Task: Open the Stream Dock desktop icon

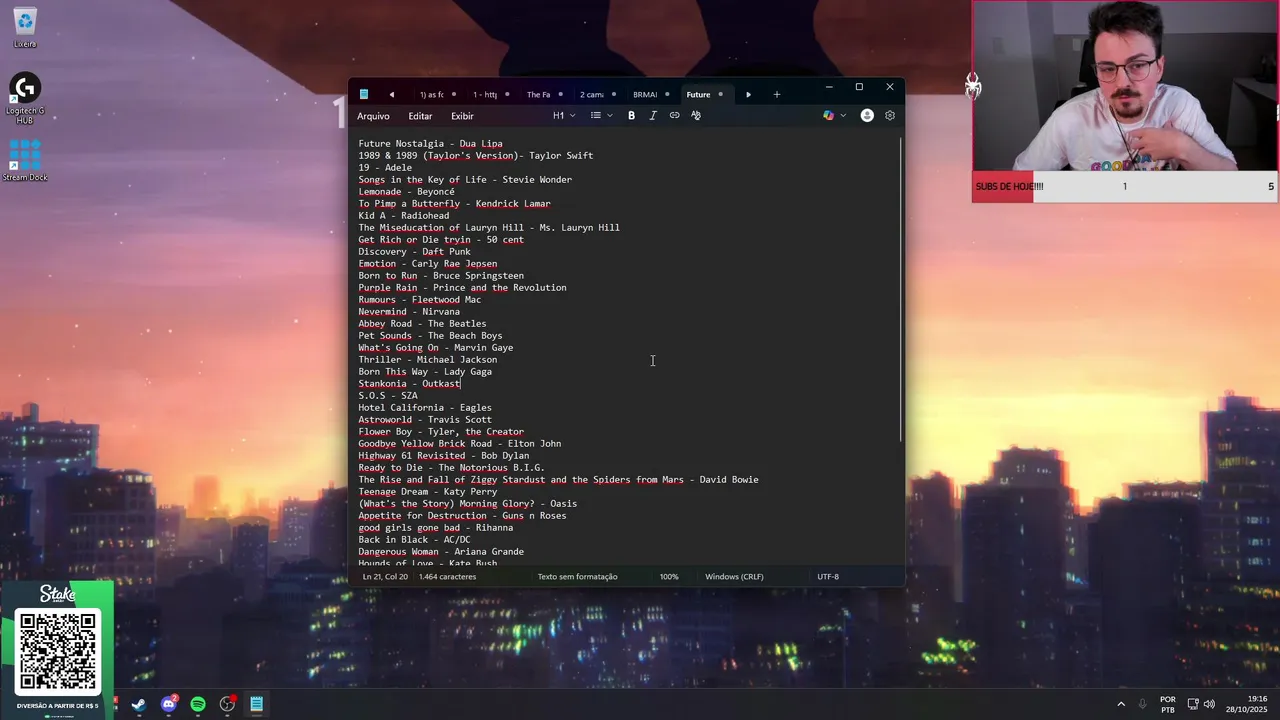Action: pyautogui.click(x=25, y=160)
